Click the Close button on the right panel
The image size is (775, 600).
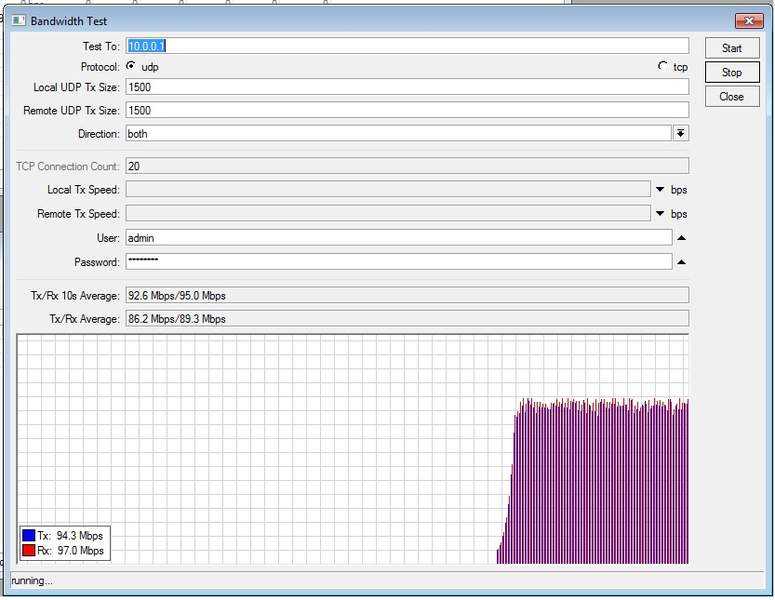[x=731, y=97]
